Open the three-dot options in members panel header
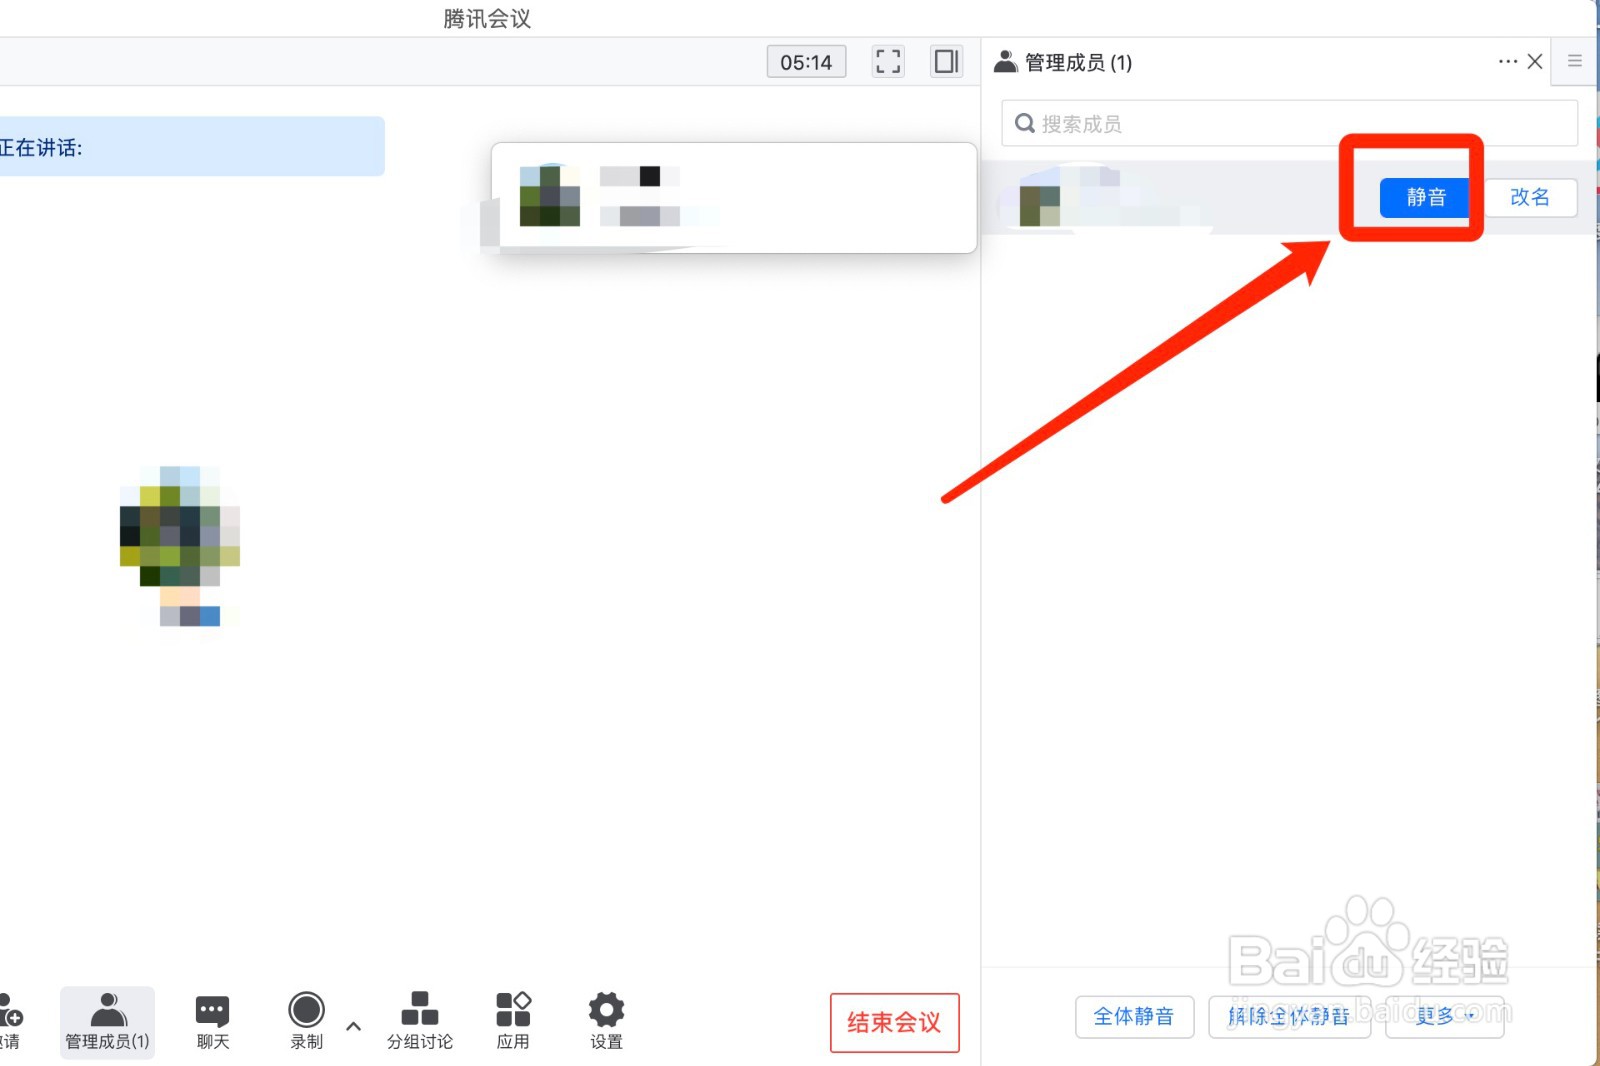The height and width of the screenshot is (1066, 1600). 1507,62
